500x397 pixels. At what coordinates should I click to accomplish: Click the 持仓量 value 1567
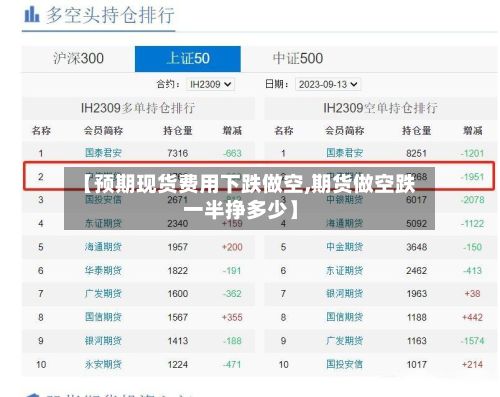coord(178,317)
